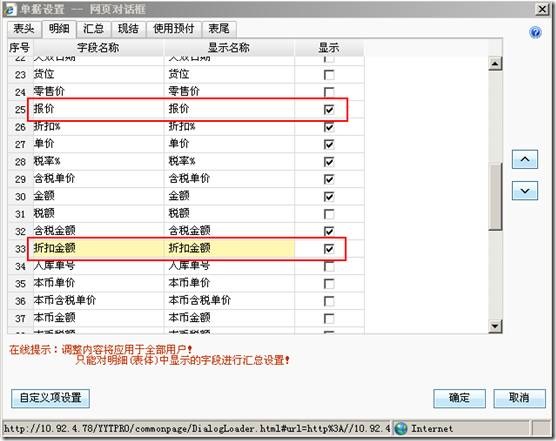
Task: Move selected row up with the up arrow button
Action: coord(525,159)
